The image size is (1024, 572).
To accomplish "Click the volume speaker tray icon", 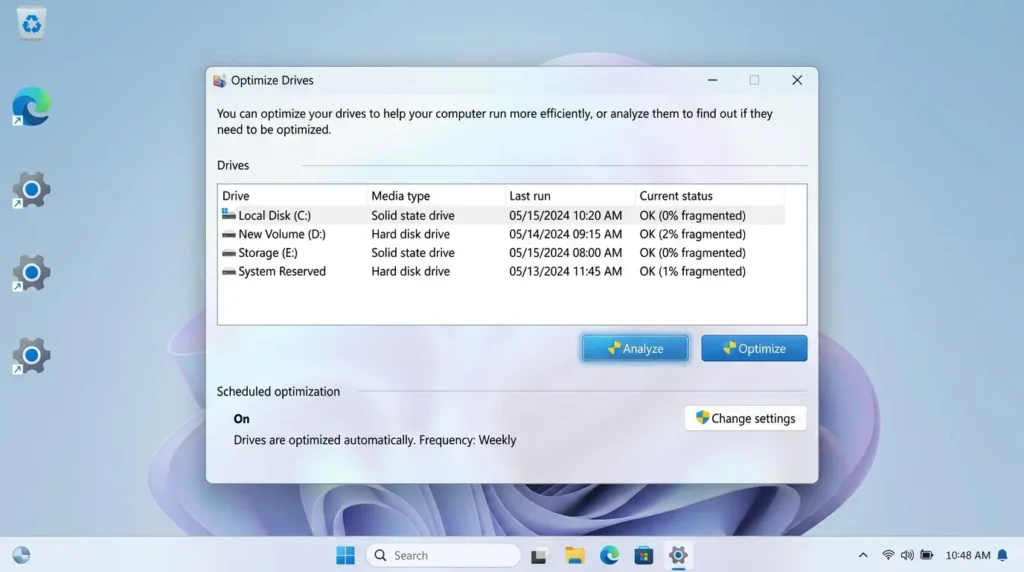I will [x=907, y=555].
